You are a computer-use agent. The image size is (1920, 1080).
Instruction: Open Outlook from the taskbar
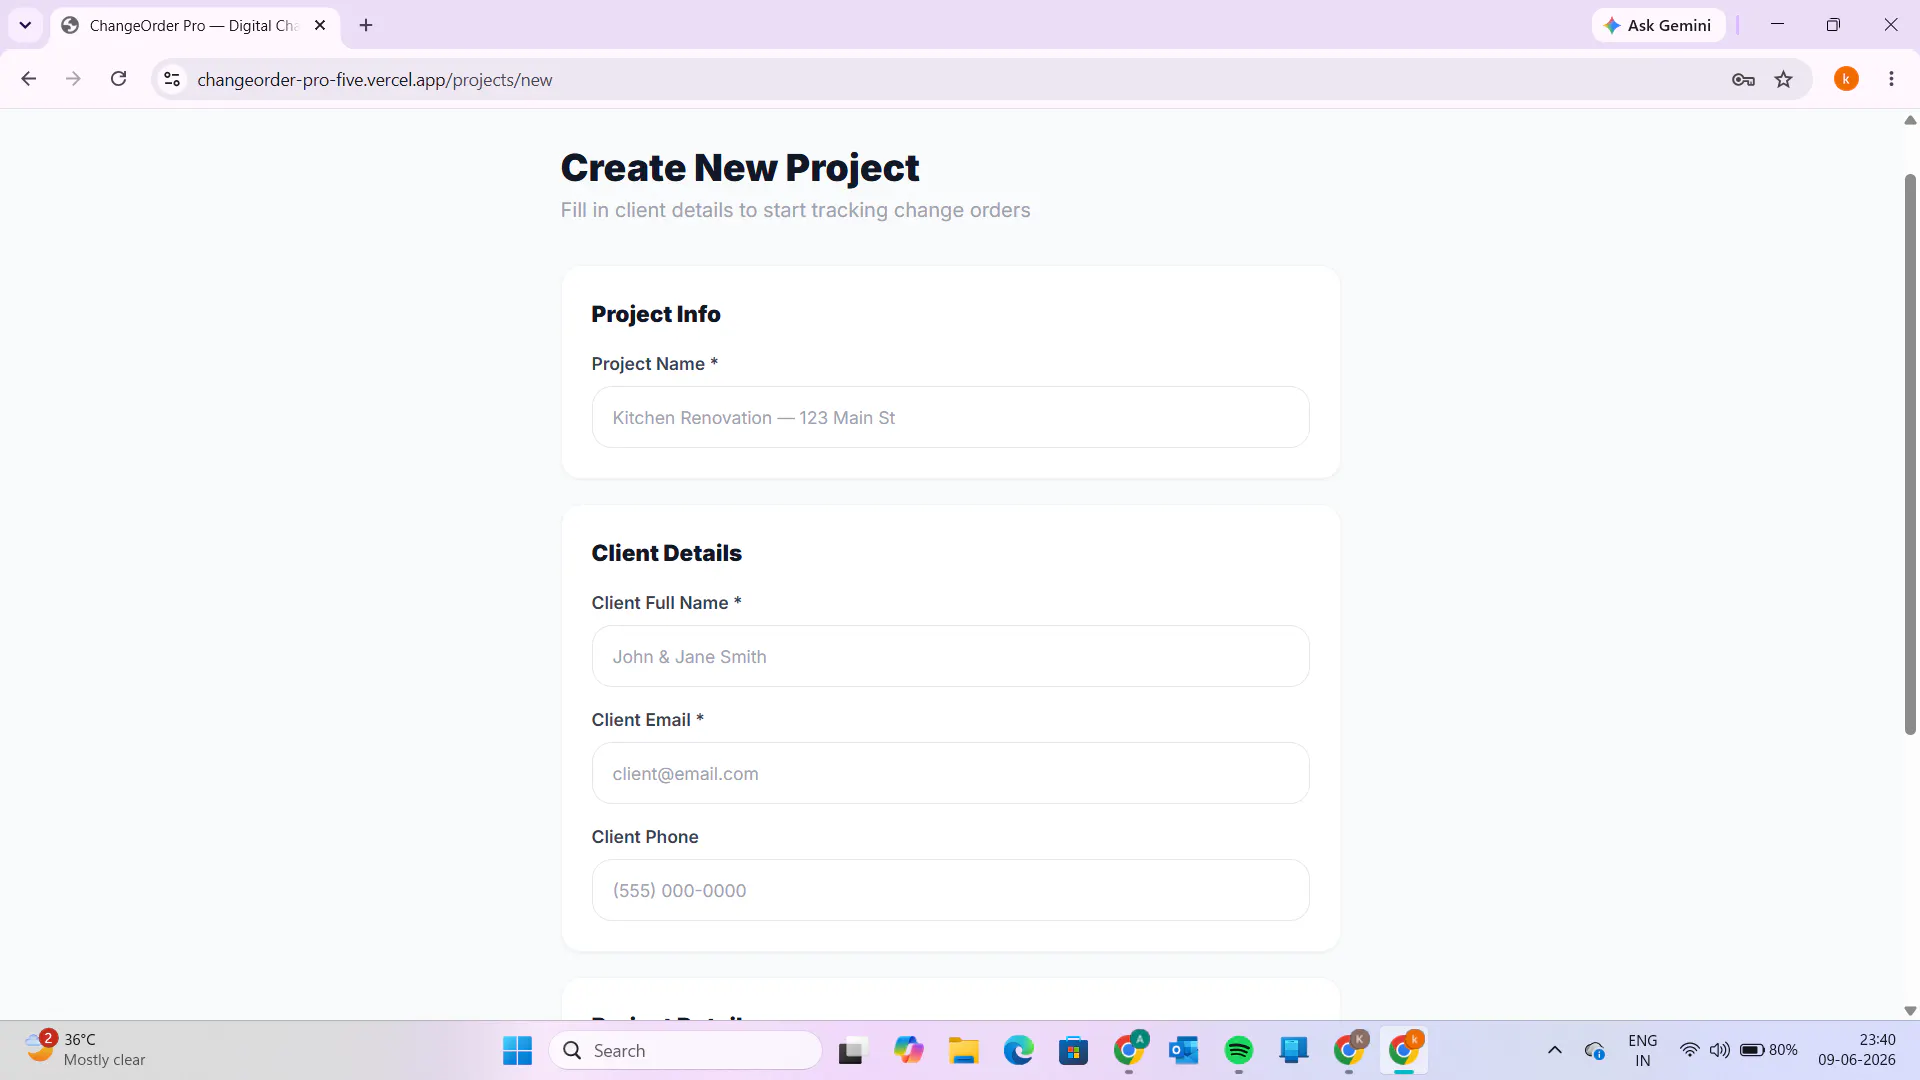pyautogui.click(x=1184, y=1050)
